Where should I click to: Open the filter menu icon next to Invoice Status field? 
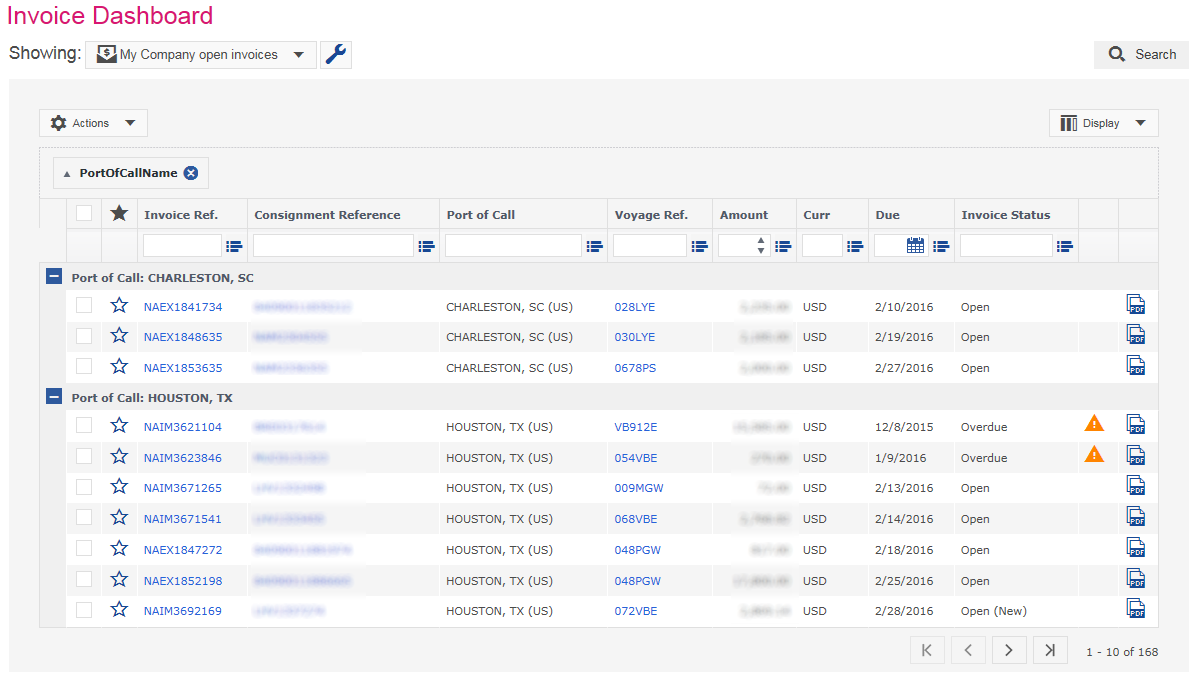[x=1063, y=245]
